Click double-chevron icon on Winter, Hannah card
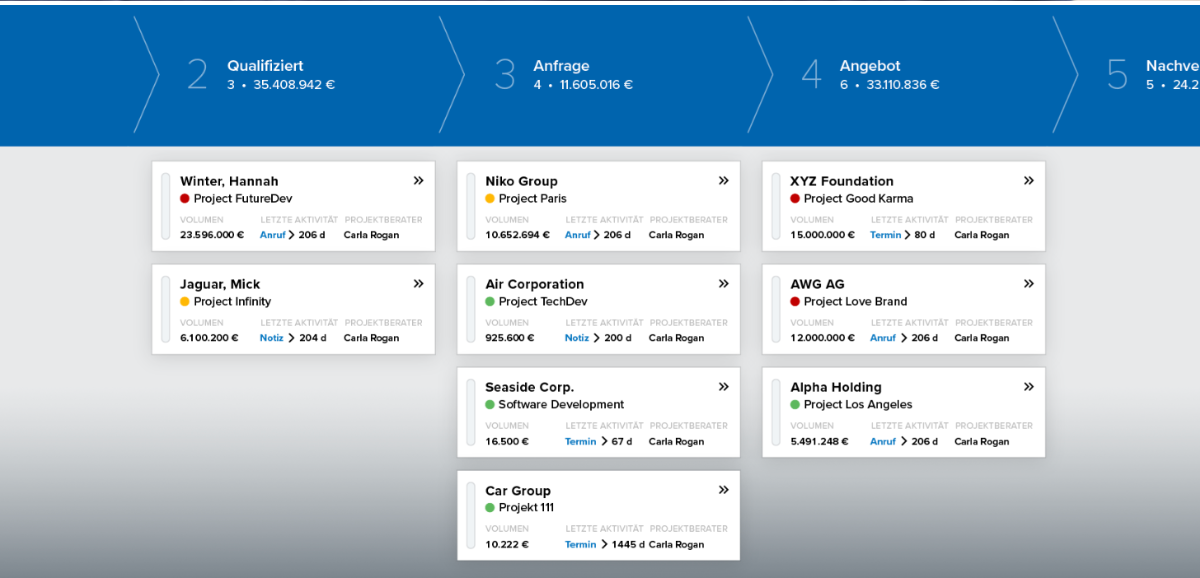 click(x=418, y=181)
